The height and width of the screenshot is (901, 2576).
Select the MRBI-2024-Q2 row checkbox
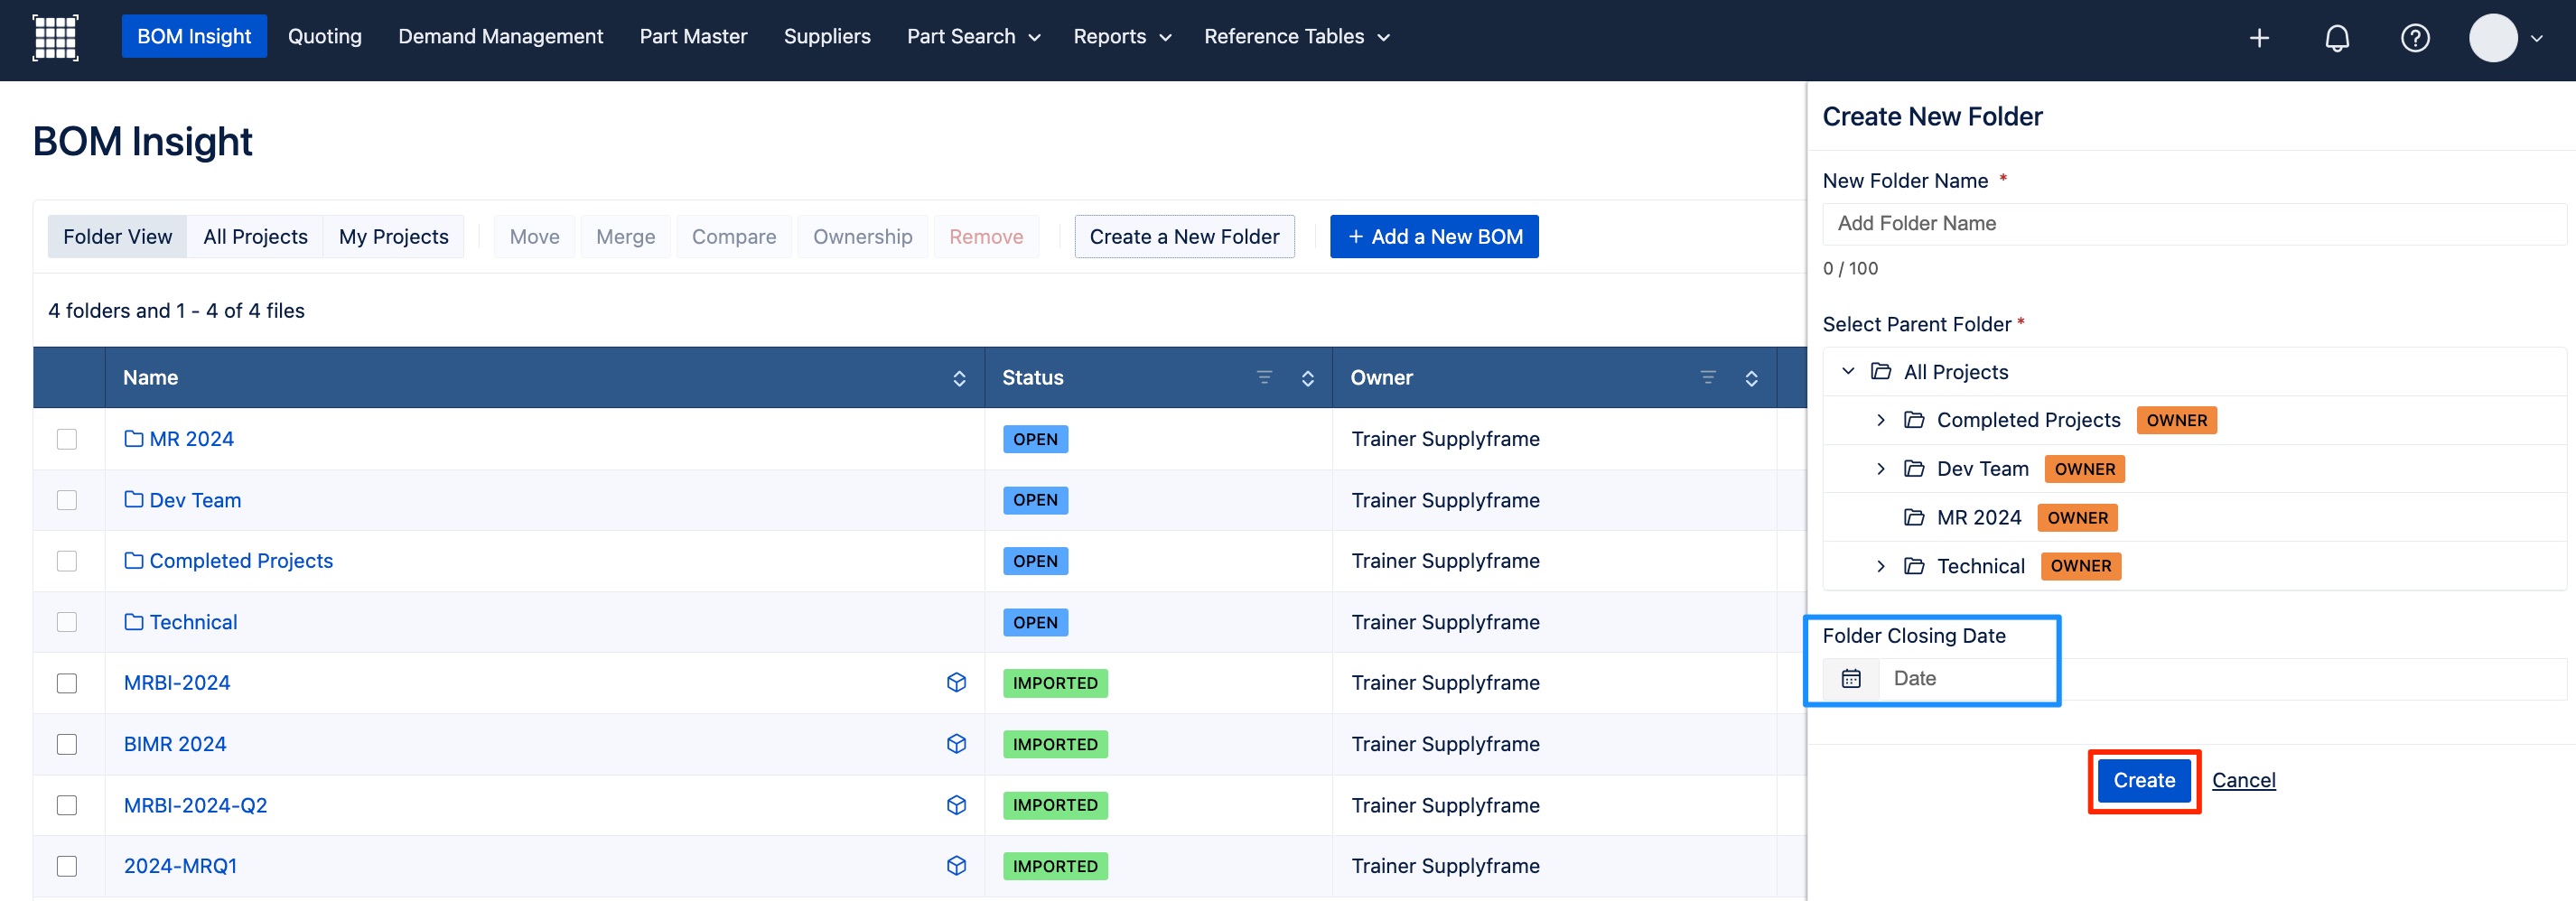click(67, 805)
